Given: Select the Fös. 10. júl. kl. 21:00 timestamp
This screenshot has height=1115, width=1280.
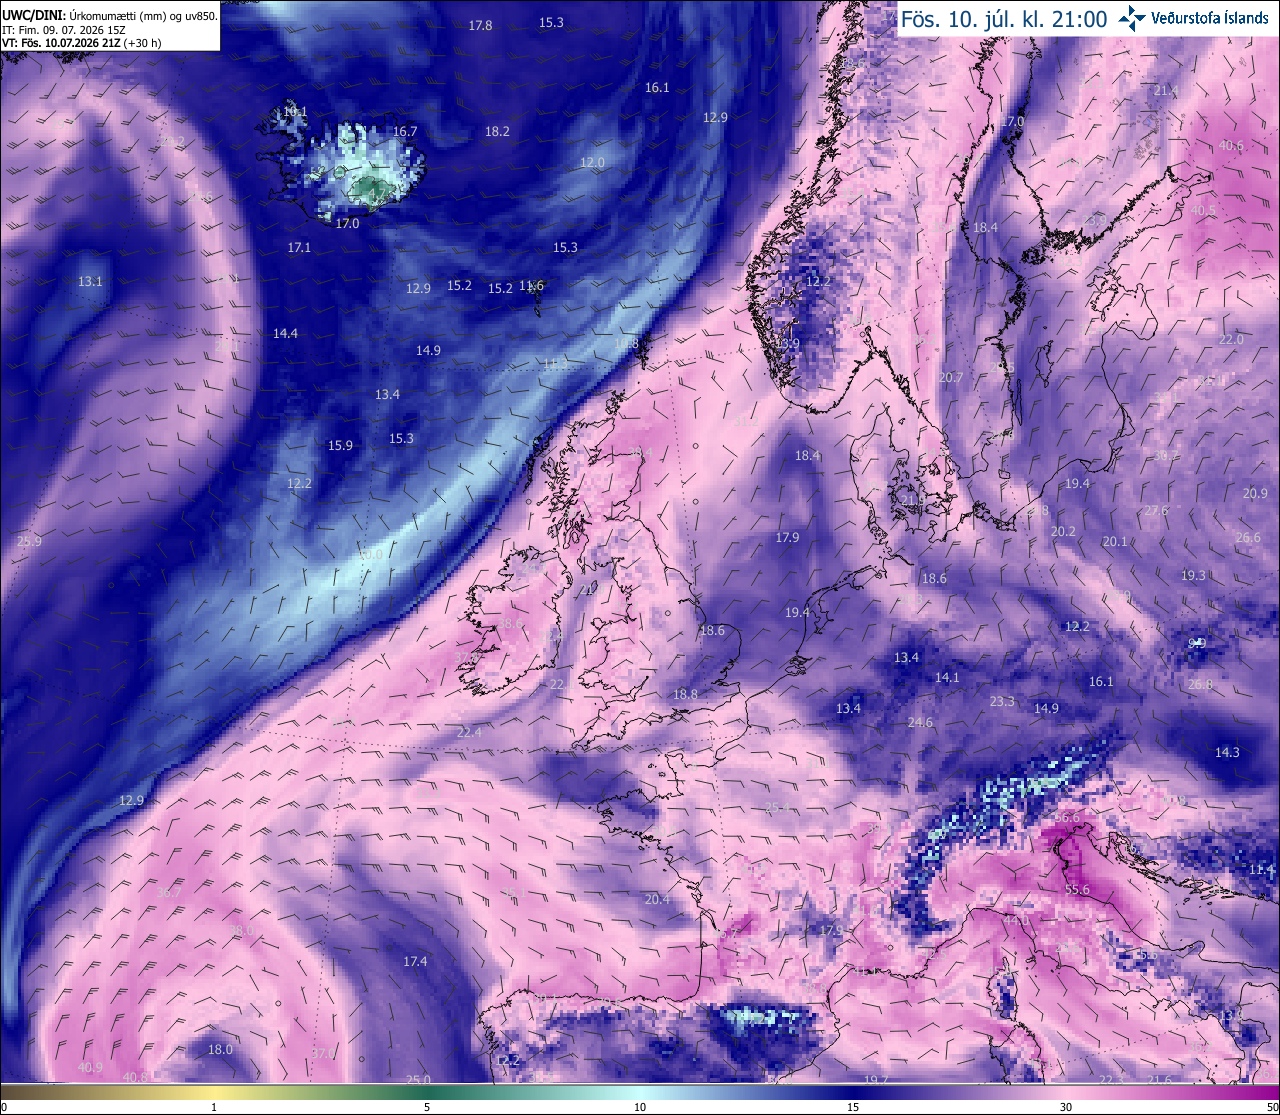Looking at the screenshot, I should 1004,19.
